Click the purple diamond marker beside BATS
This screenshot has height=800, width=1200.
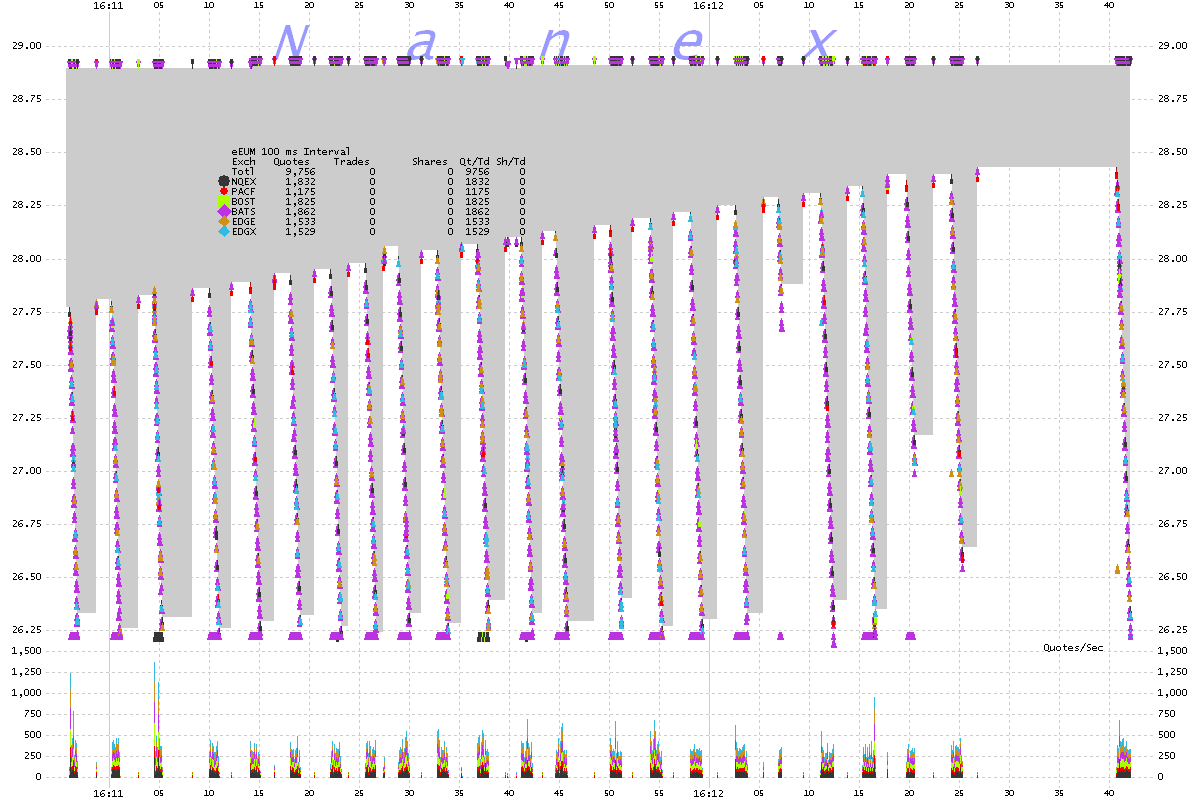coord(224,211)
